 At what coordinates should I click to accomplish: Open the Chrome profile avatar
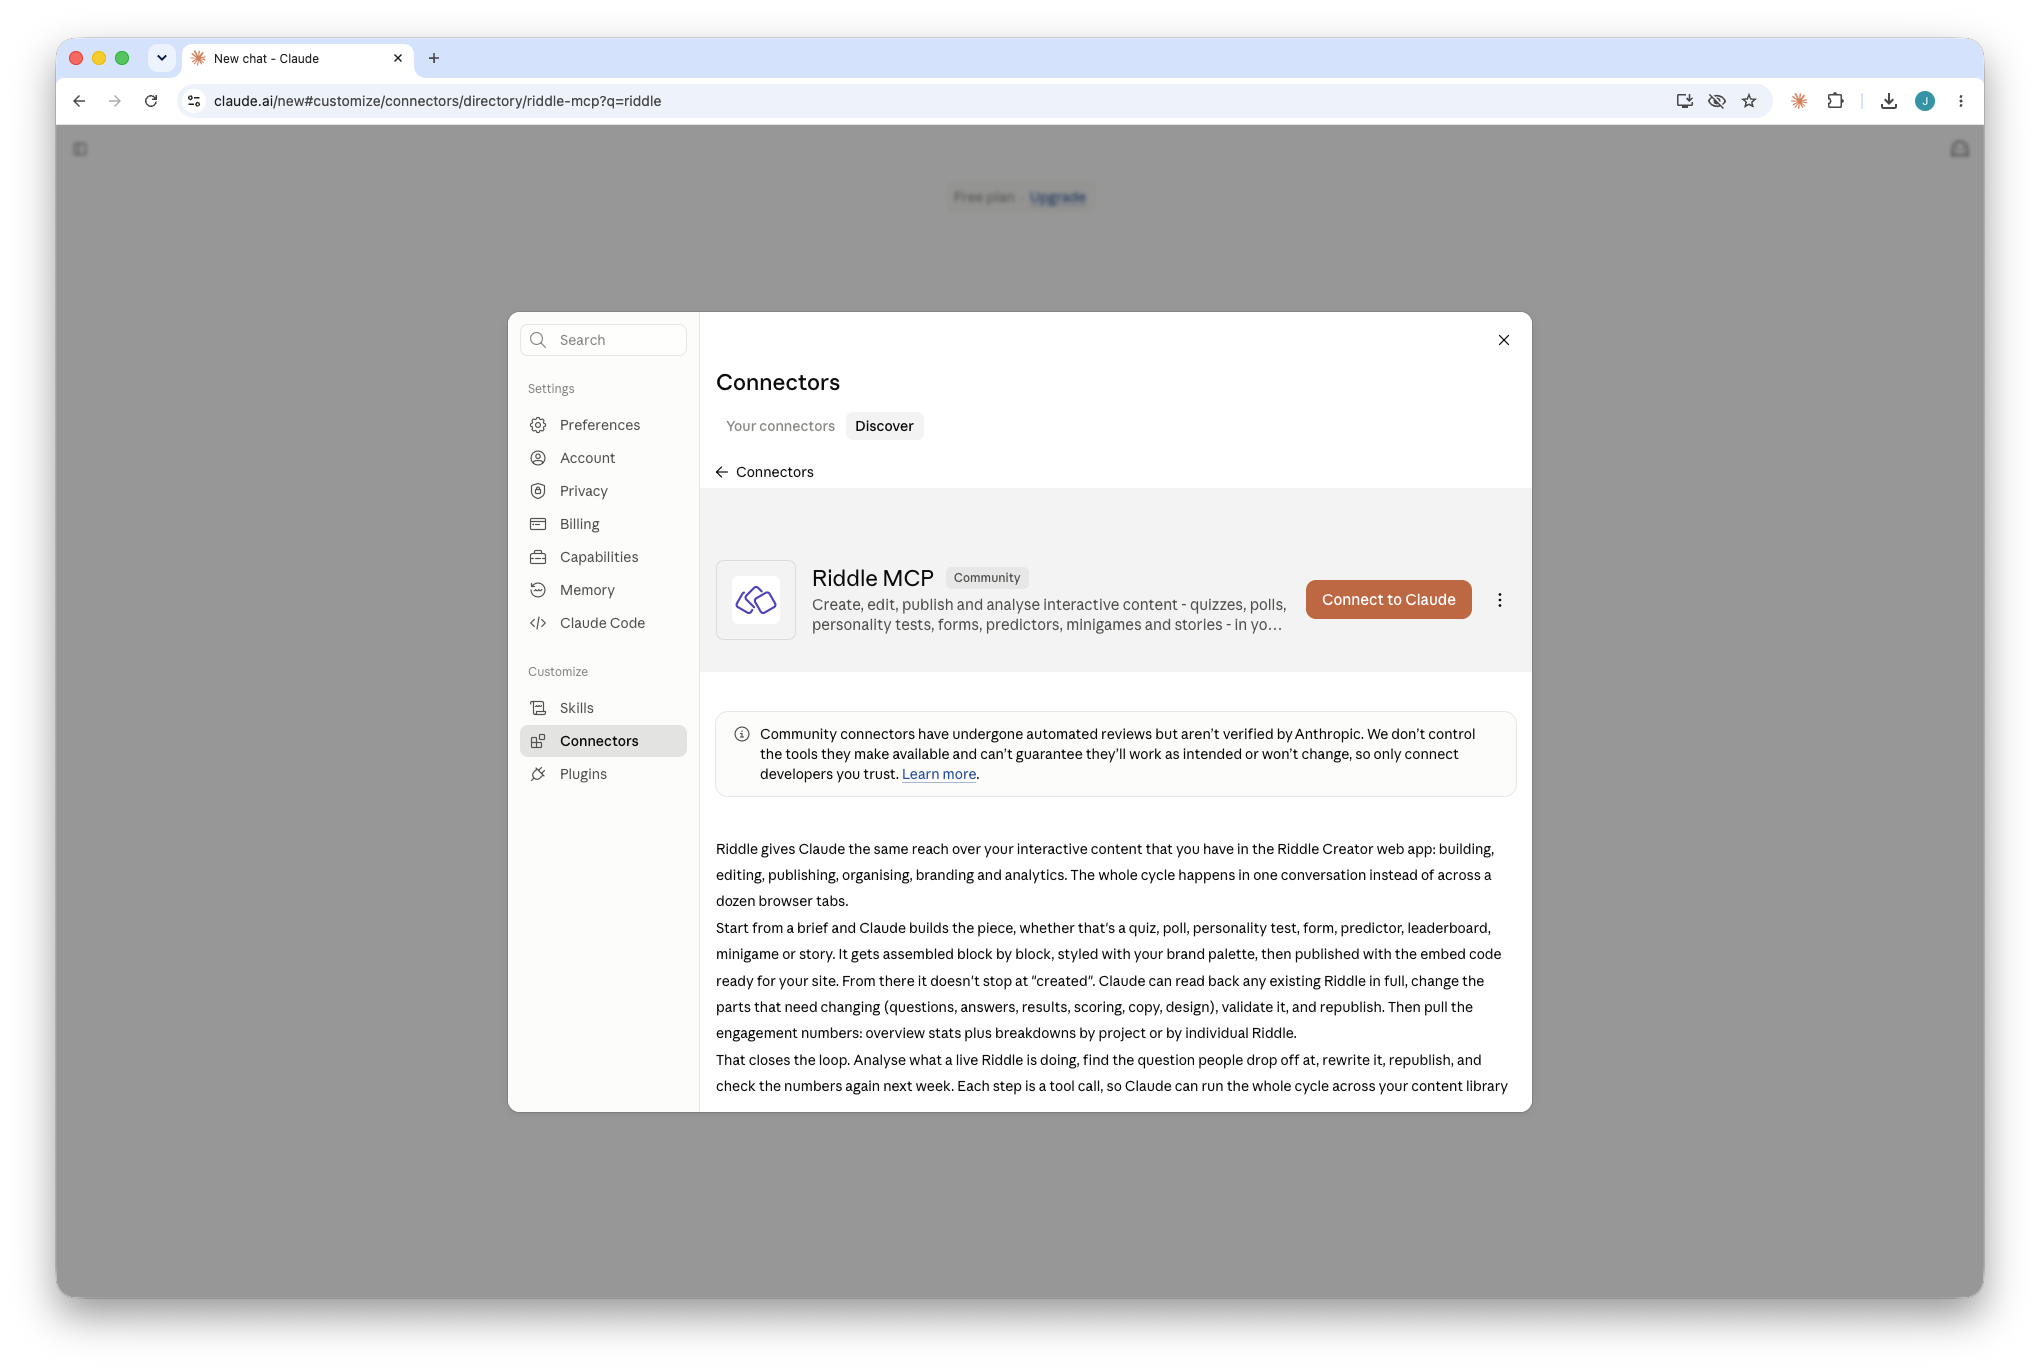coord(1925,101)
